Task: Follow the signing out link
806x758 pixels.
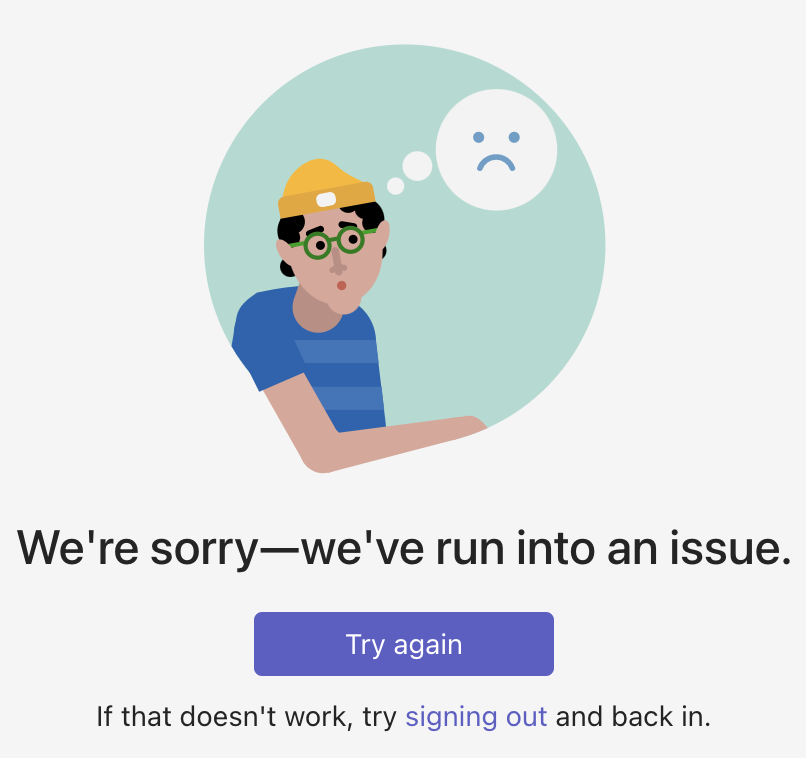Action: tap(476, 716)
